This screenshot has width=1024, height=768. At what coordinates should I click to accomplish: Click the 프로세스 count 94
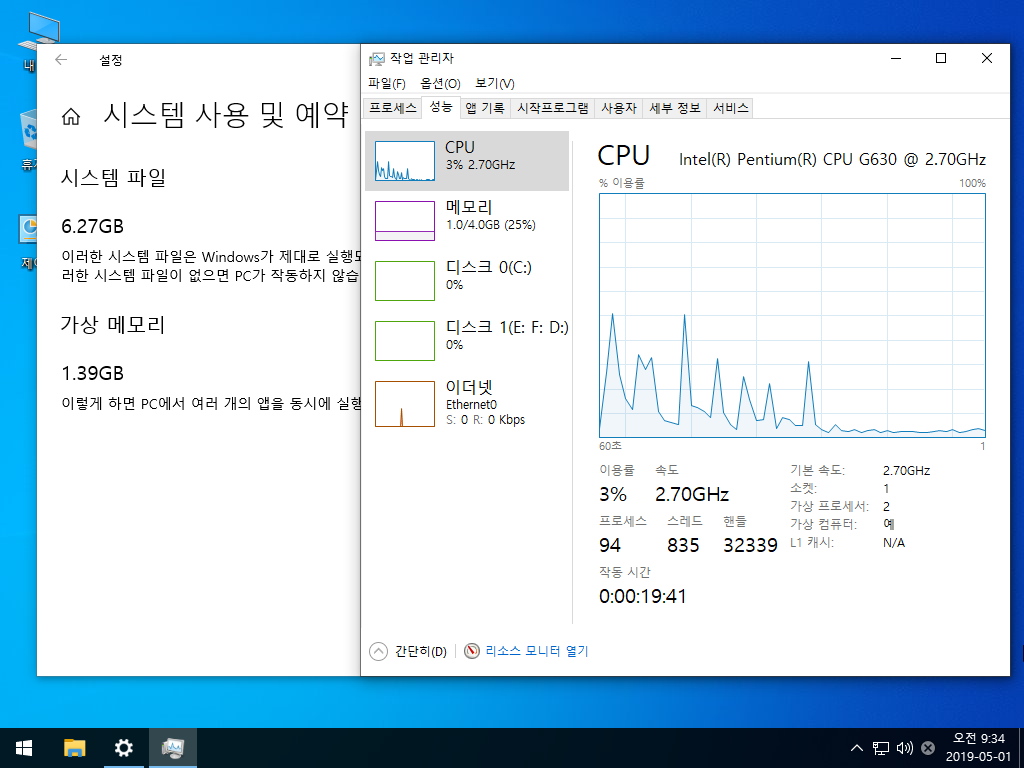pyautogui.click(x=610, y=545)
